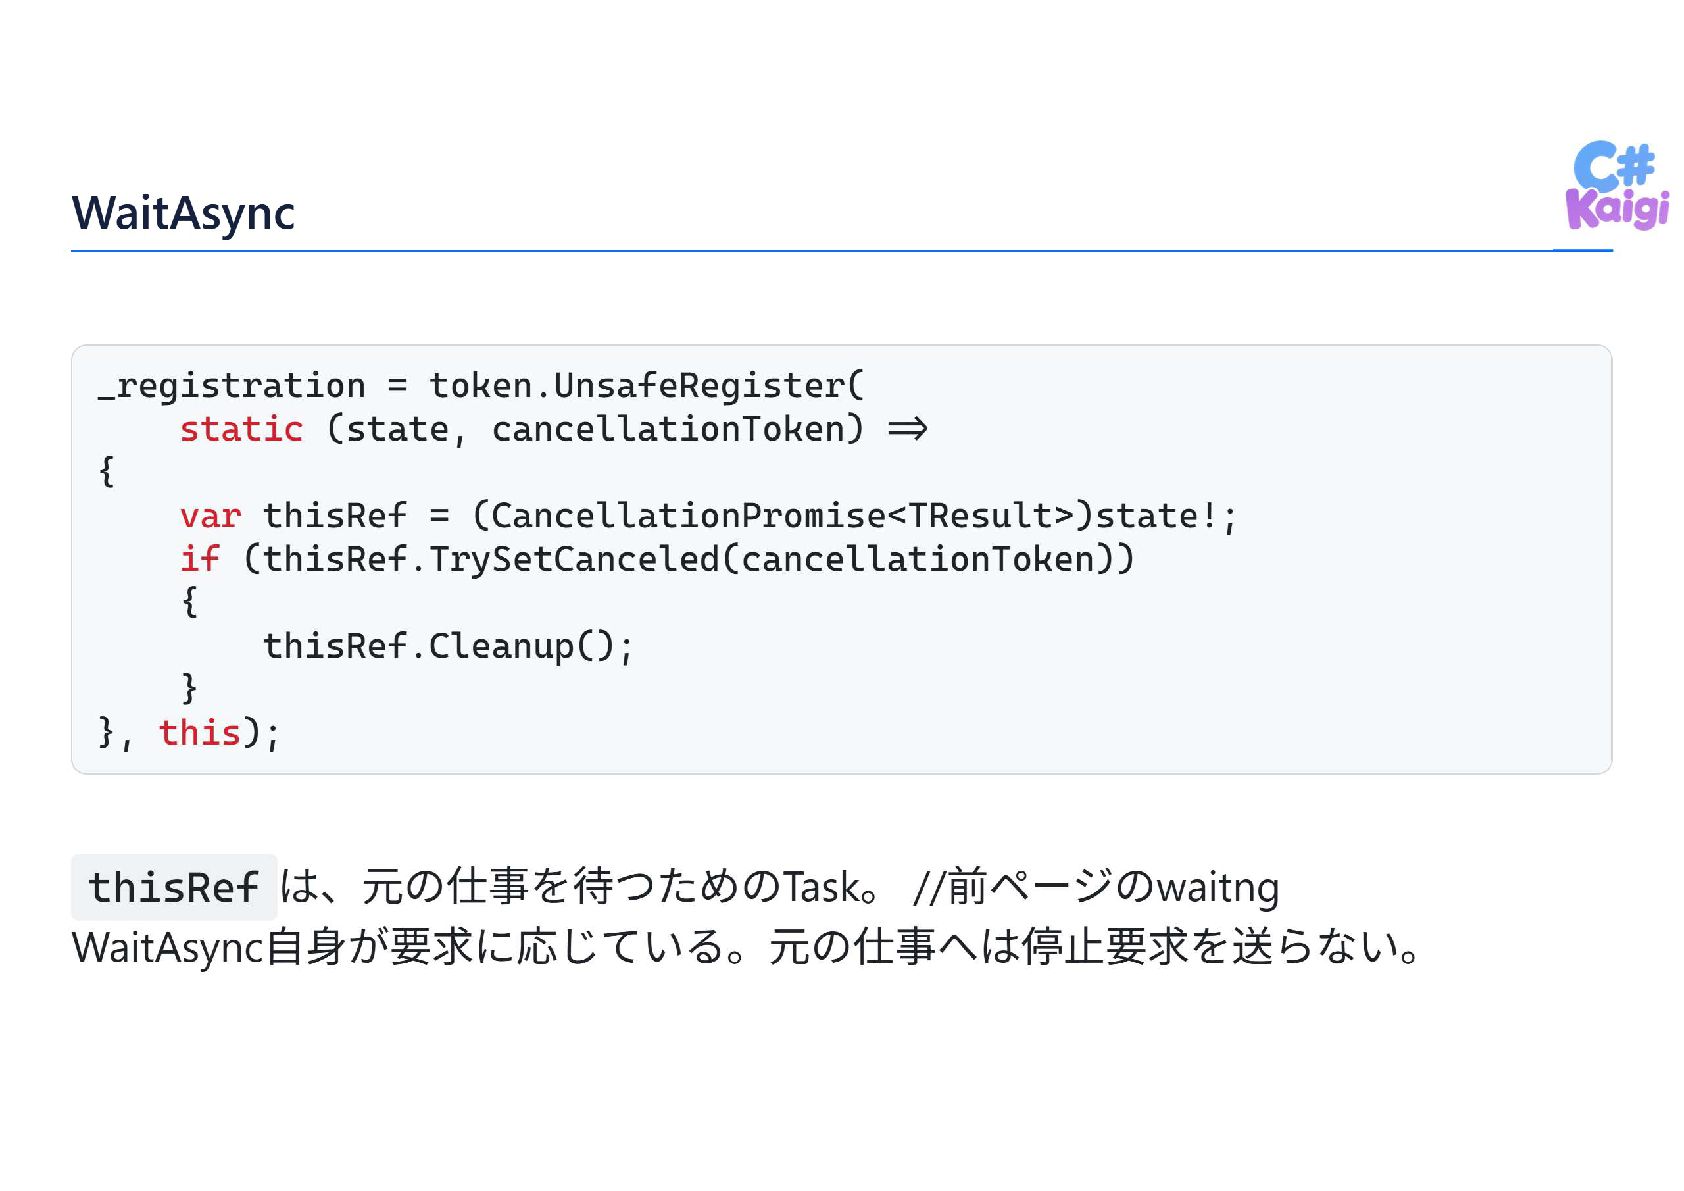Click the //前ページのwaitng comment text
The image size is (1684, 1191).
pyautogui.click(x=1096, y=887)
